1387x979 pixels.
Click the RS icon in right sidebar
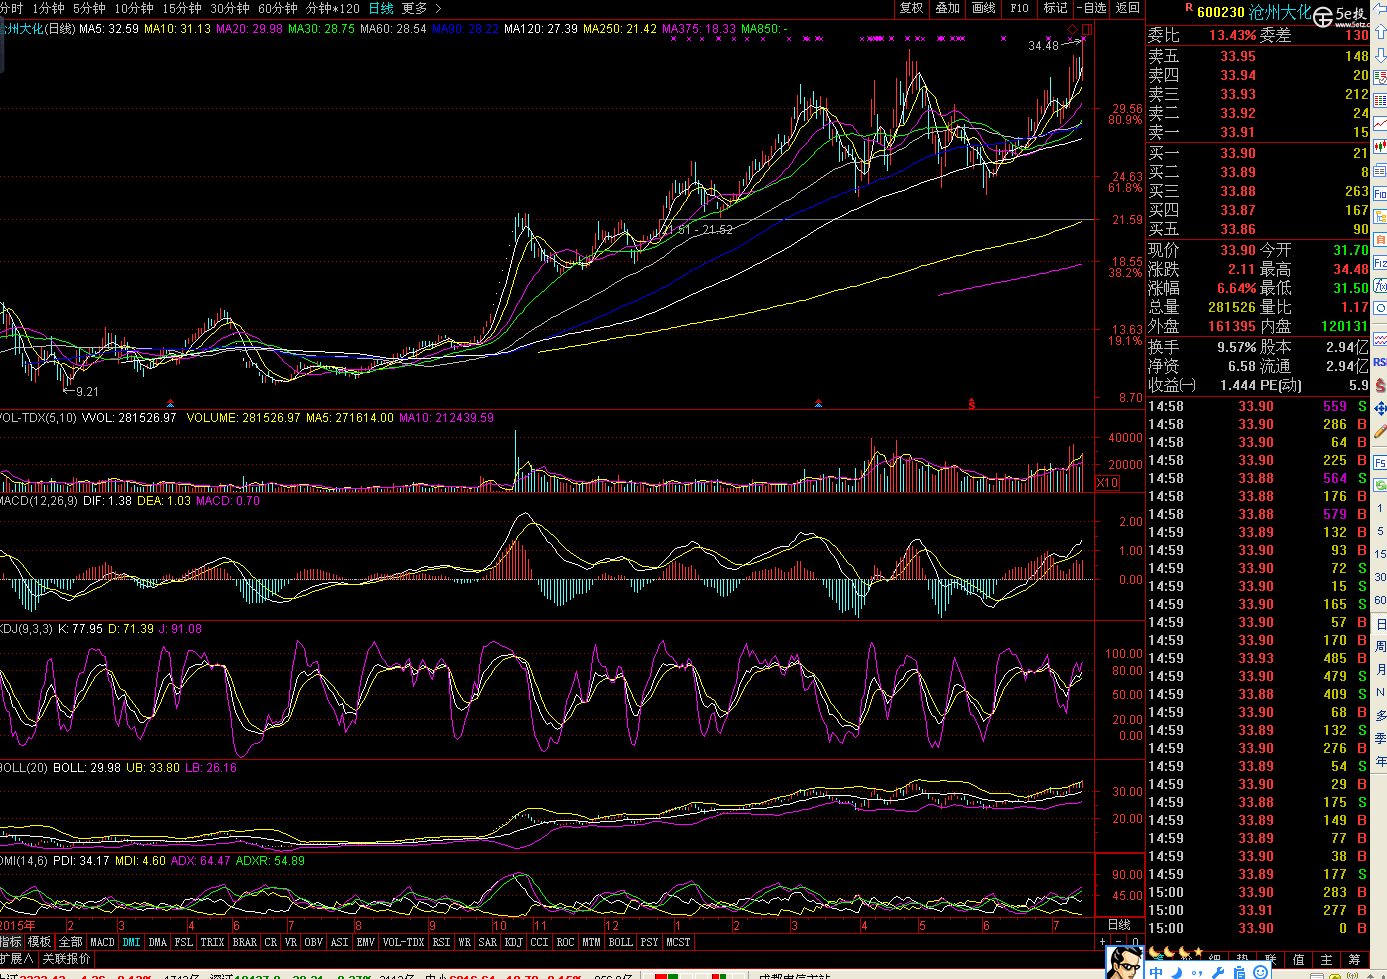[x=1380, y=362]
